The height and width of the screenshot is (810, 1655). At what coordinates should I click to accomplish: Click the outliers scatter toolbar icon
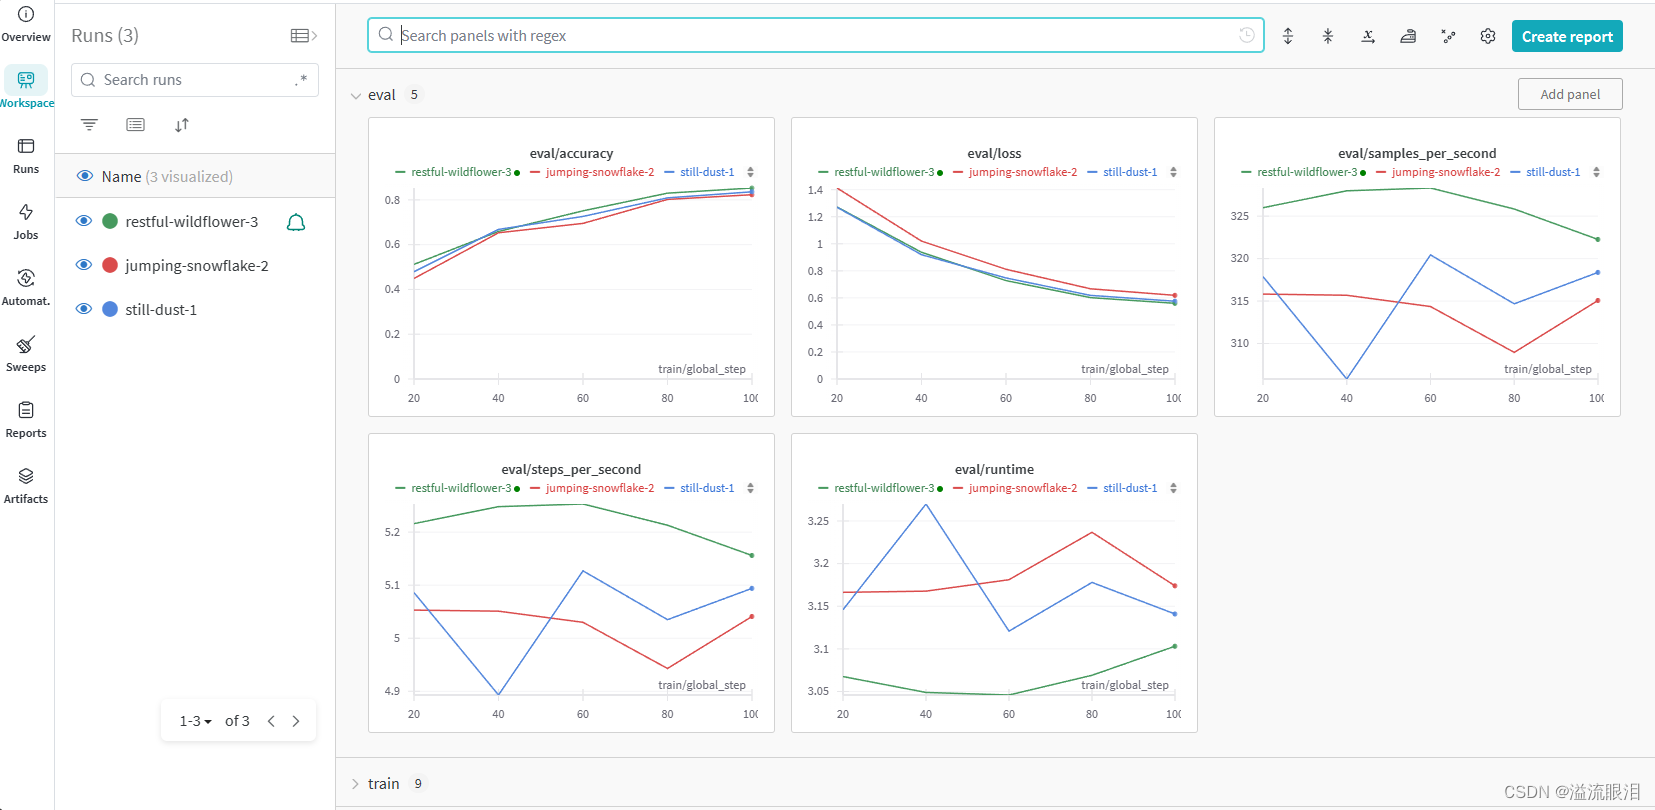(x=1448, y=36)
